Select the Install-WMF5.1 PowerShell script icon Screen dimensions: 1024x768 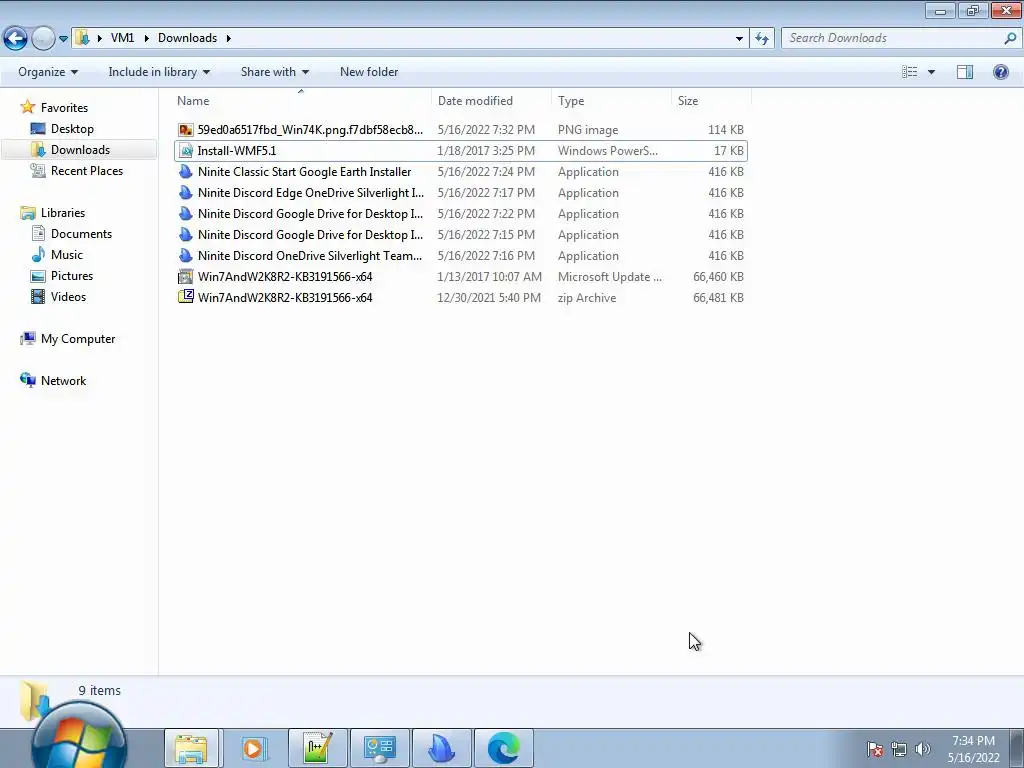(x=185, y=151)
